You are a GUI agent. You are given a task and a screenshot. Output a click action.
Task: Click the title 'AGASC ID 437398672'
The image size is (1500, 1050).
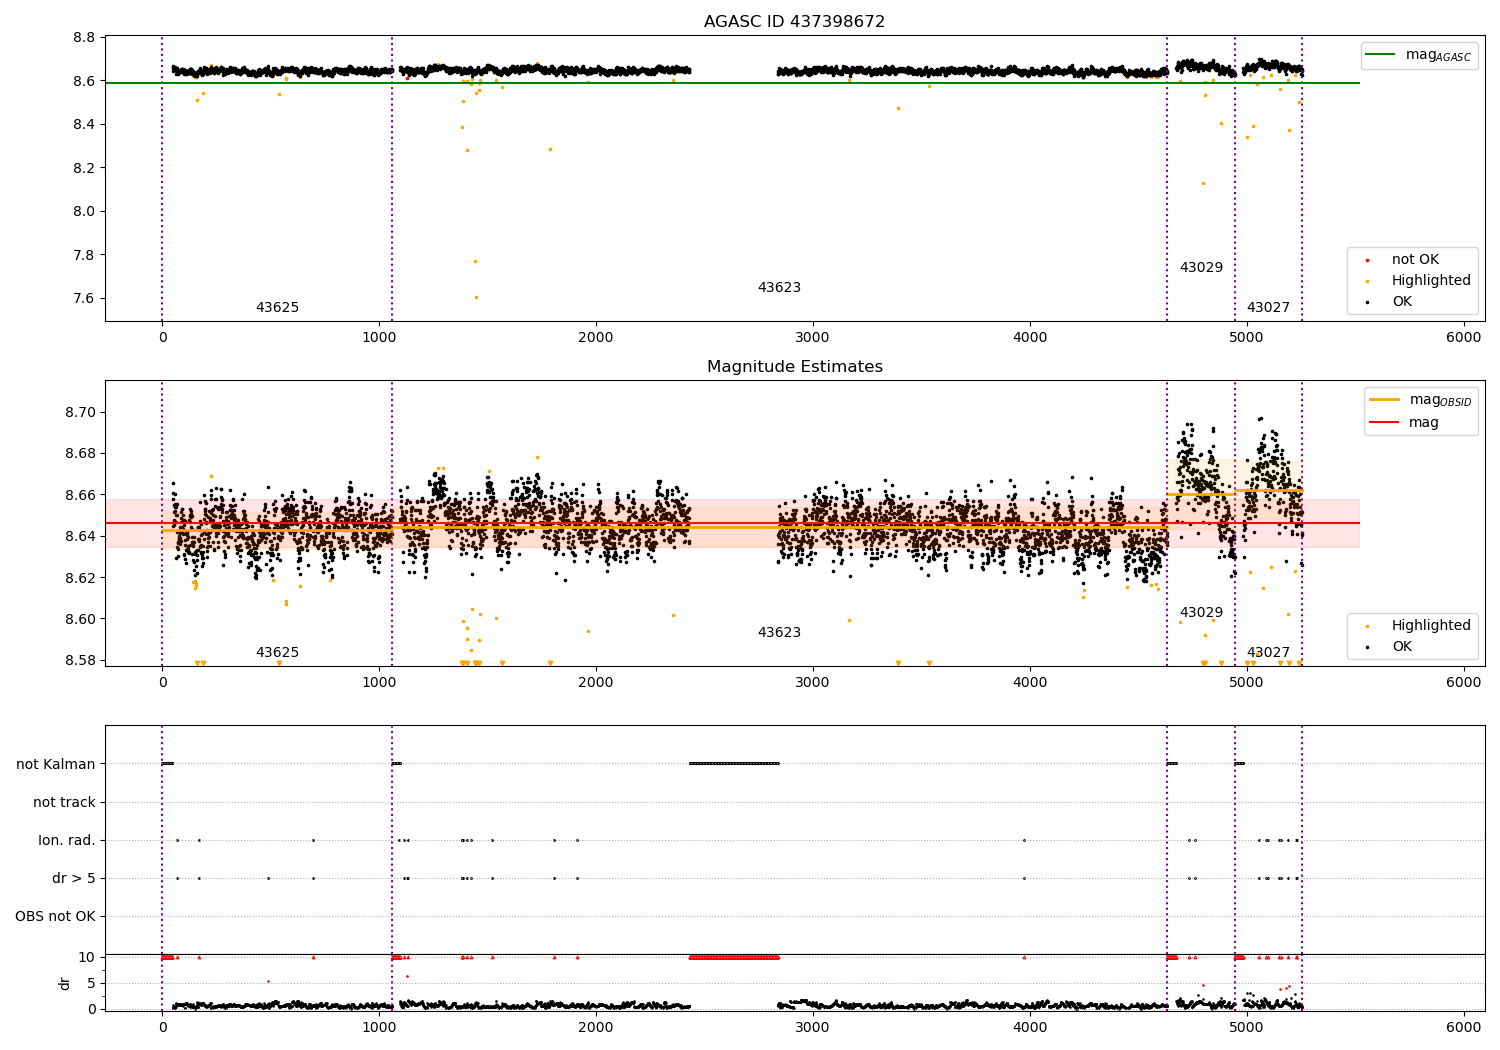[x=794, y=22]
